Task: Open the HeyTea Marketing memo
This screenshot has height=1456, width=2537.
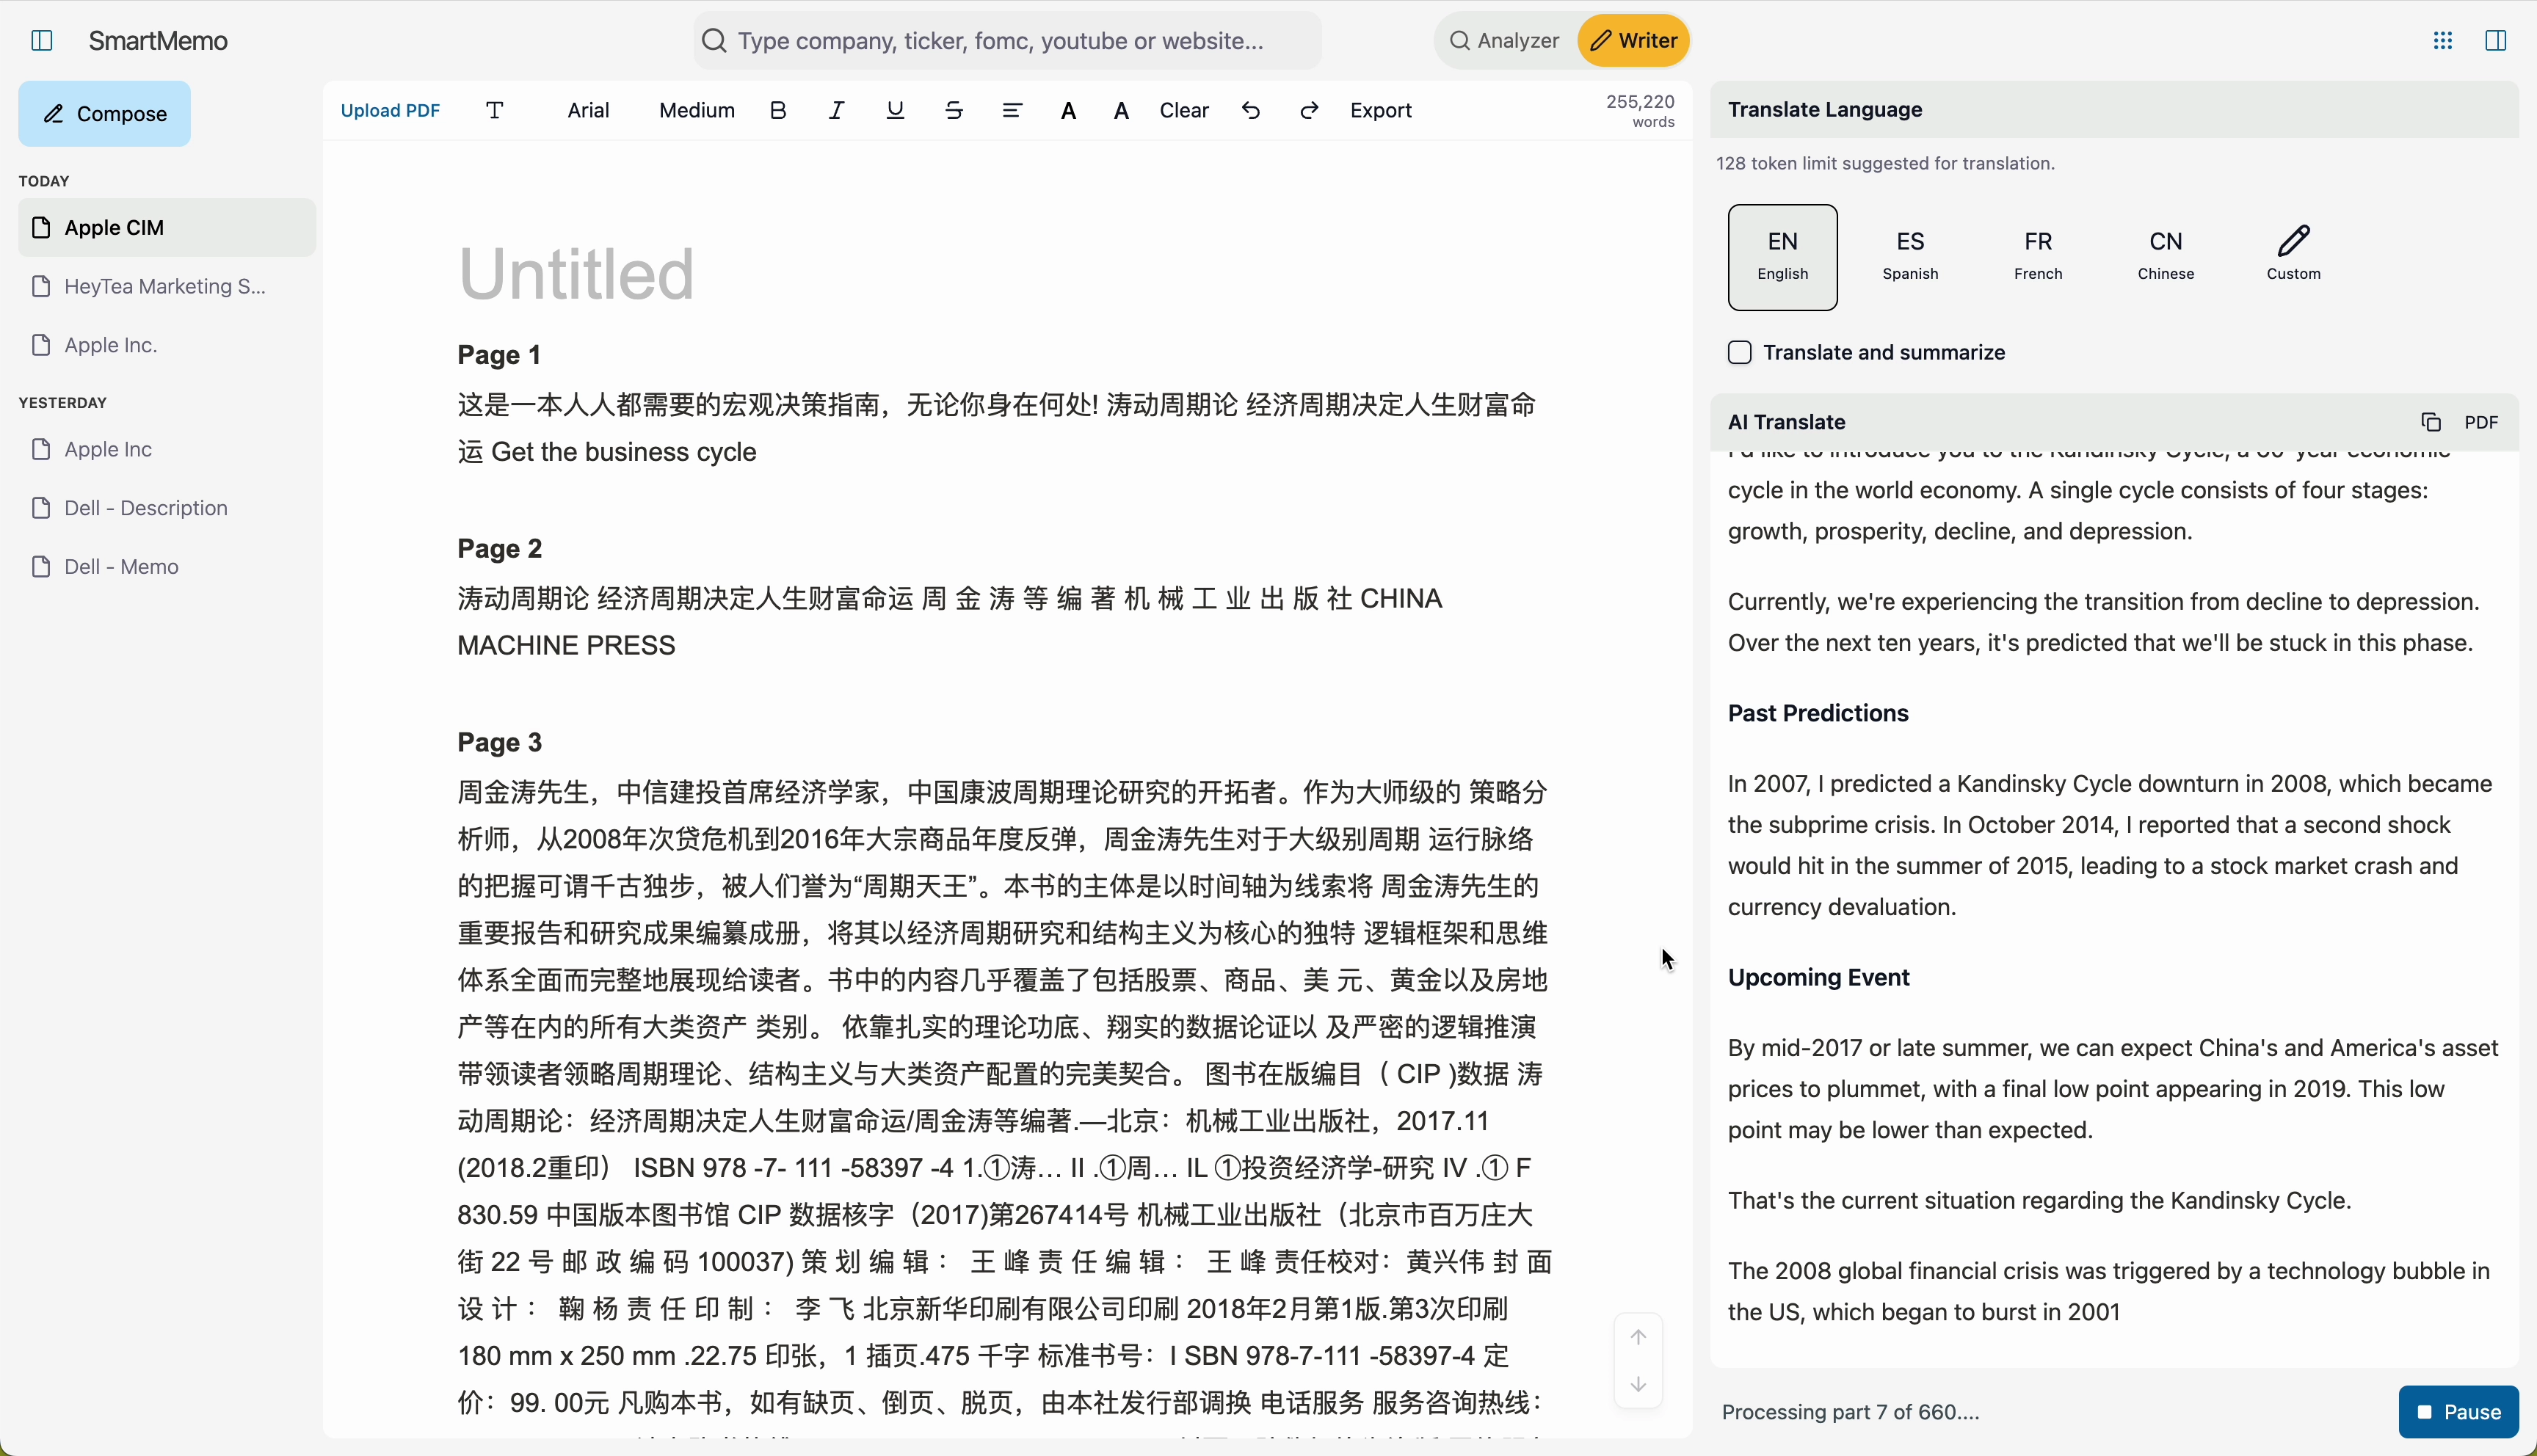Action: point(165,287)
